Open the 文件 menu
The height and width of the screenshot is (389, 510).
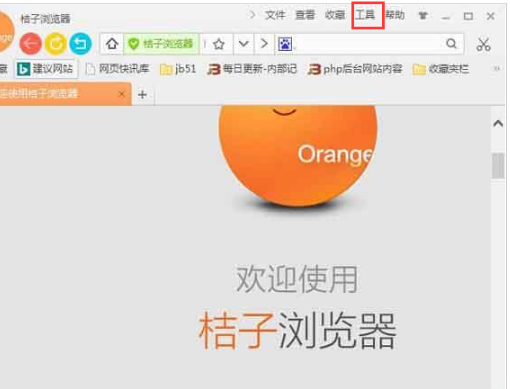click(x=275, y=15)
